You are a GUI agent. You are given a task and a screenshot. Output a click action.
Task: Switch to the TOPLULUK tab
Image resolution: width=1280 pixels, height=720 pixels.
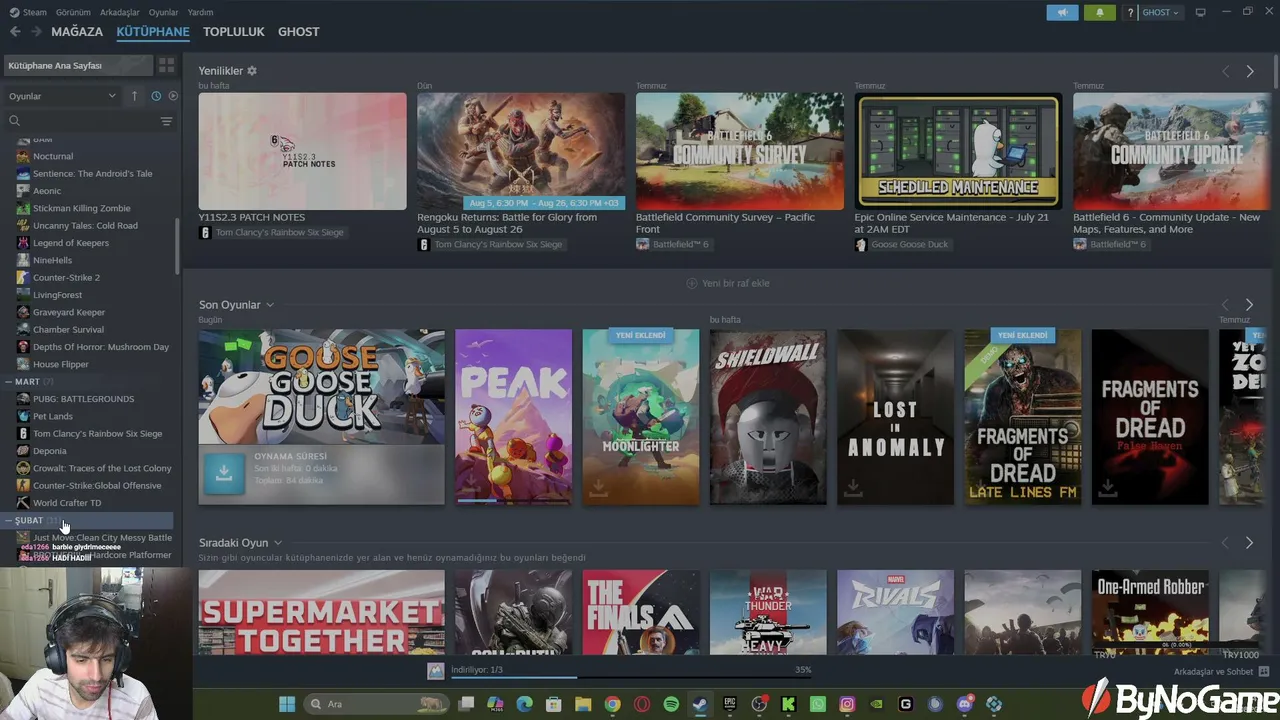pyautogui.click(x=234, y=32)
